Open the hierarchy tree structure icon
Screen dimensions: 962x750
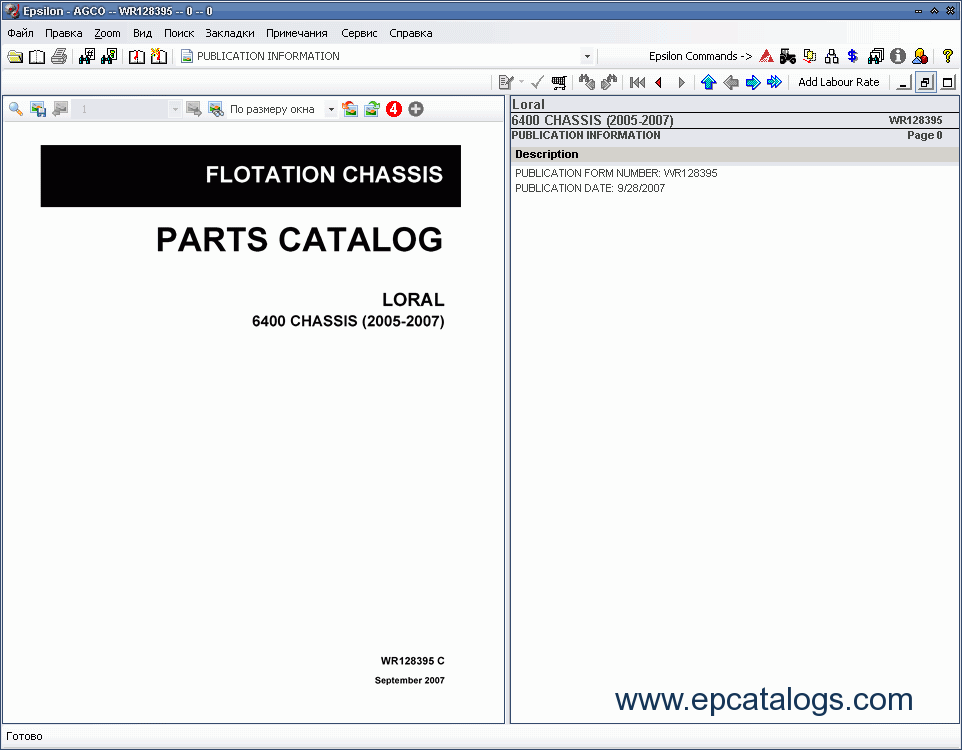click(x=832, y=56)
